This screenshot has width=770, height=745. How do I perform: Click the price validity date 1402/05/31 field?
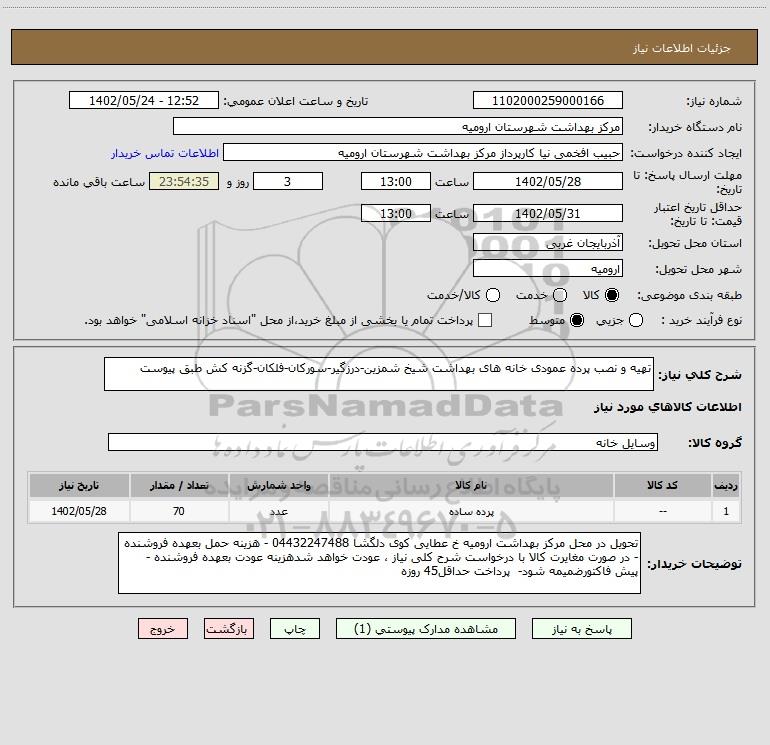(548, 213)
